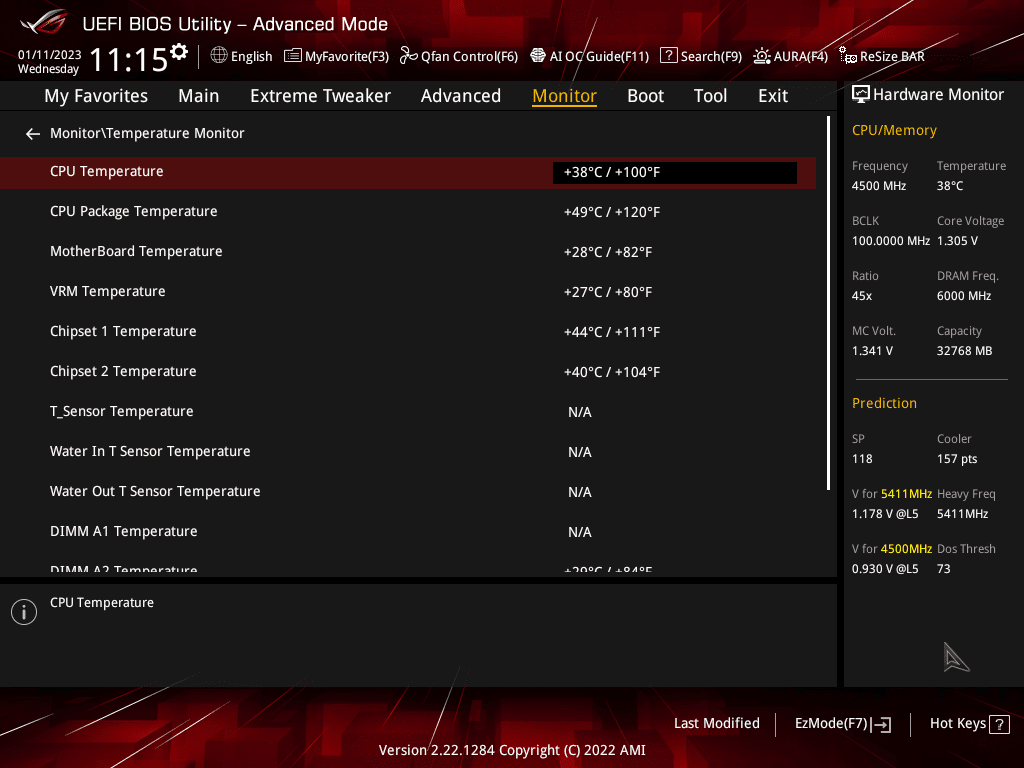Viewport: 1024px width, 768px height.
Task: Open the MyFavorite(F3) list icon
Action: click(x=293, y=56)
